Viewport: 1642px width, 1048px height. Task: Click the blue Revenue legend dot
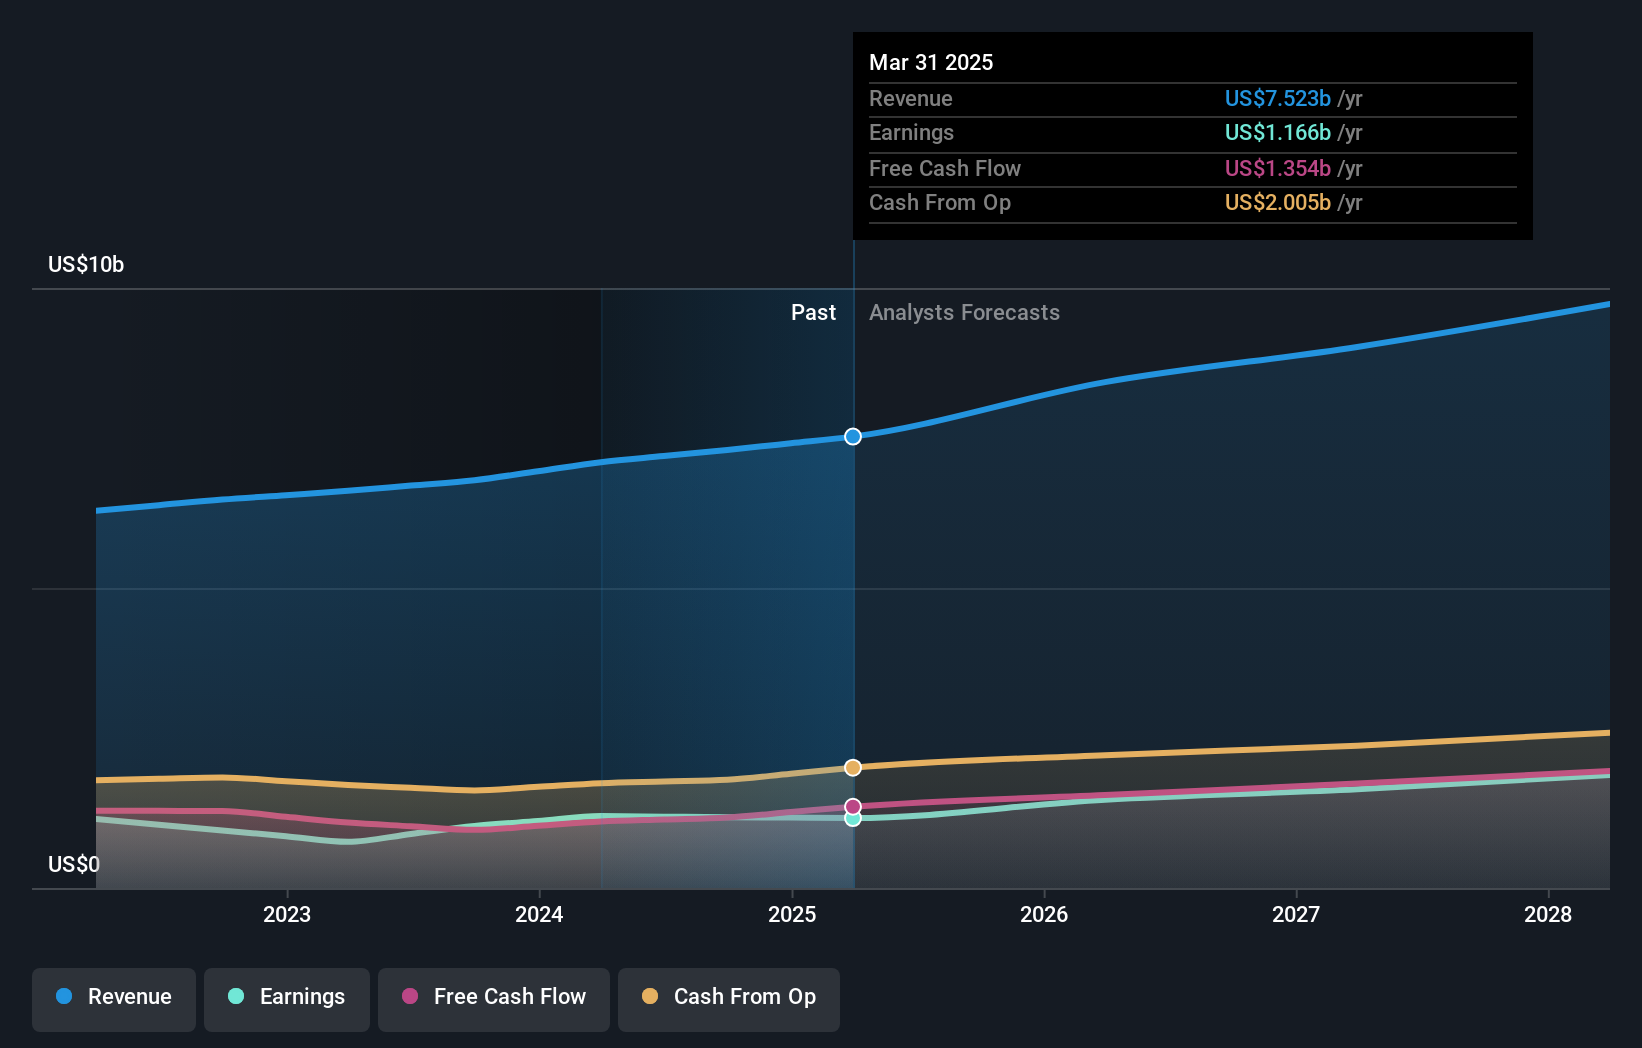[64, 997]
